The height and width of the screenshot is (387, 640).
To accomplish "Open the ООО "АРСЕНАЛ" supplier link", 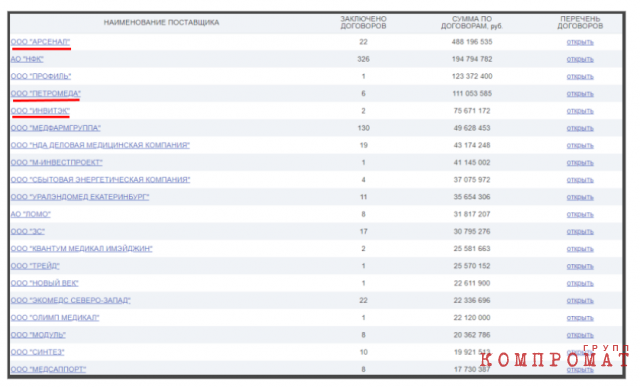I will click(x=40, y=42).
